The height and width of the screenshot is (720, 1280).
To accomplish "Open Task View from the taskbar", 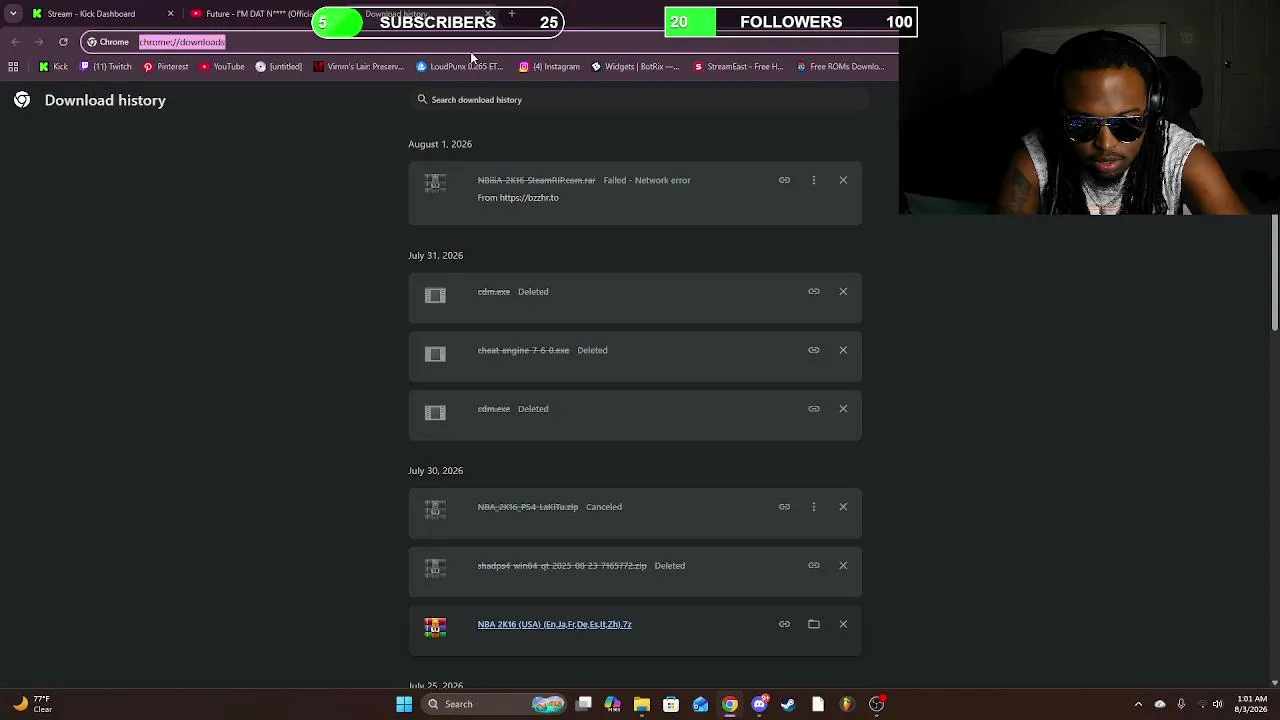I will click(584, 704).
